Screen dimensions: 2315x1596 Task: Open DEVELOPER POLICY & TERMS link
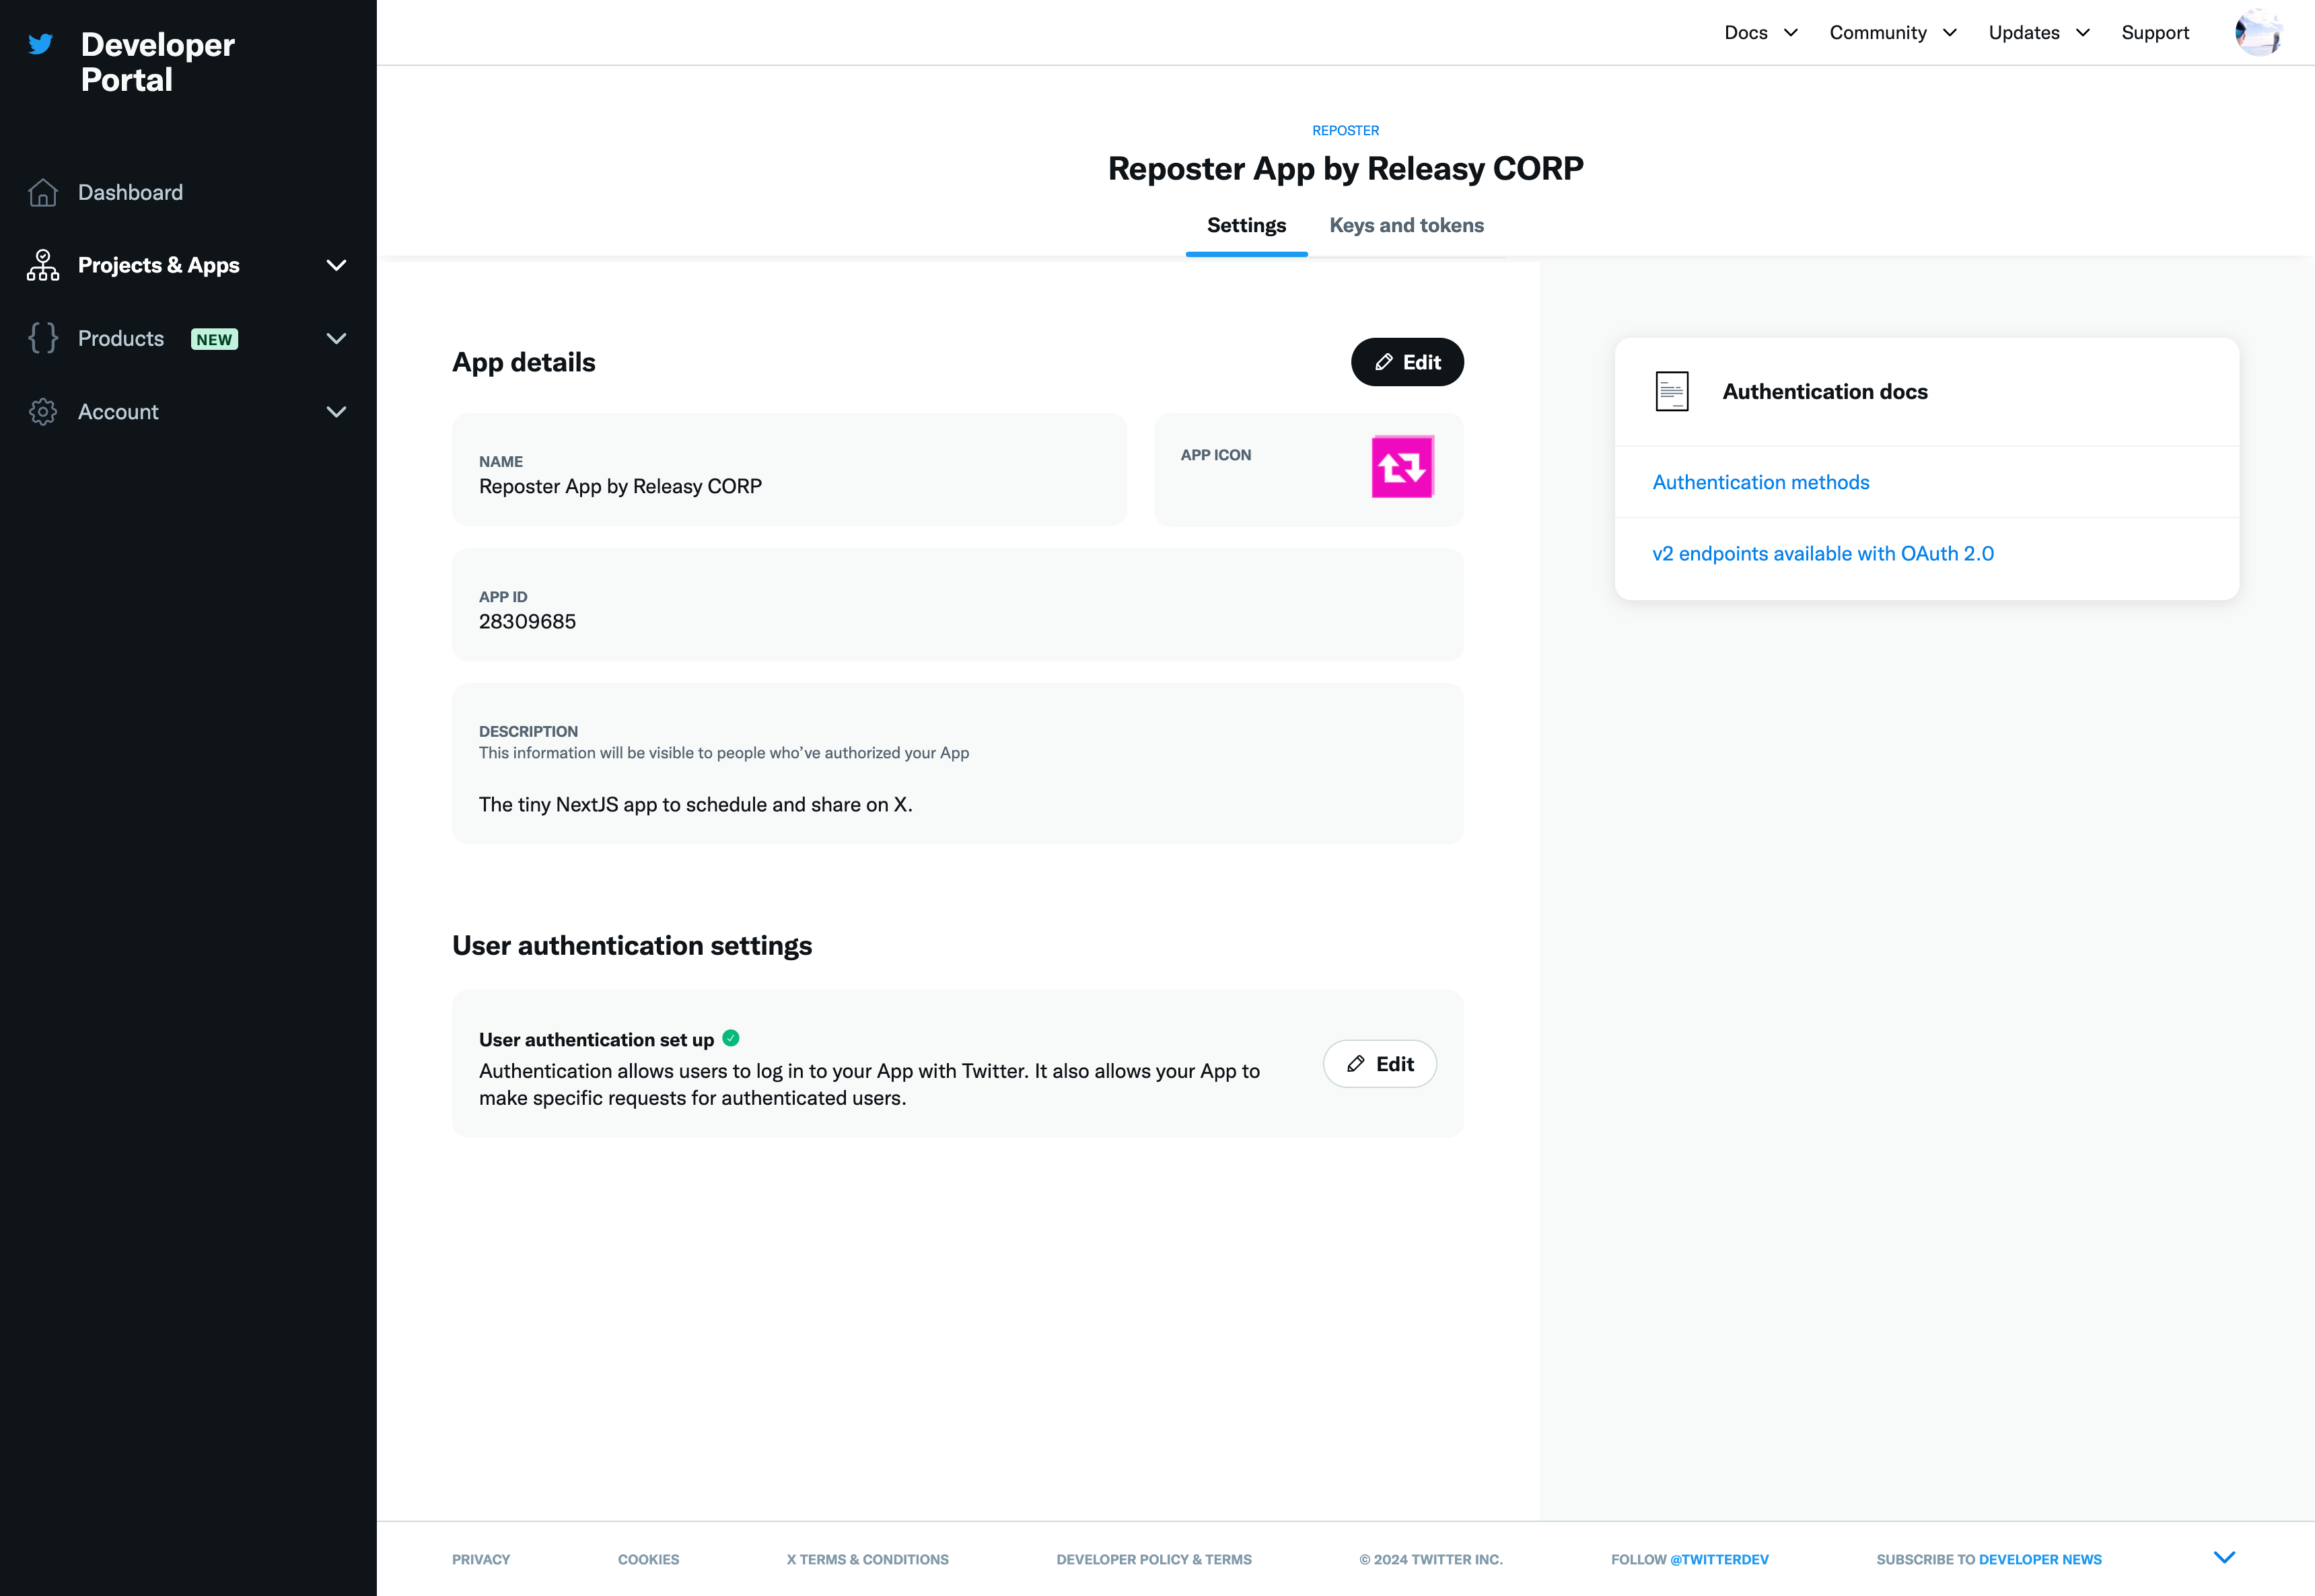tap(1154, 1559)
